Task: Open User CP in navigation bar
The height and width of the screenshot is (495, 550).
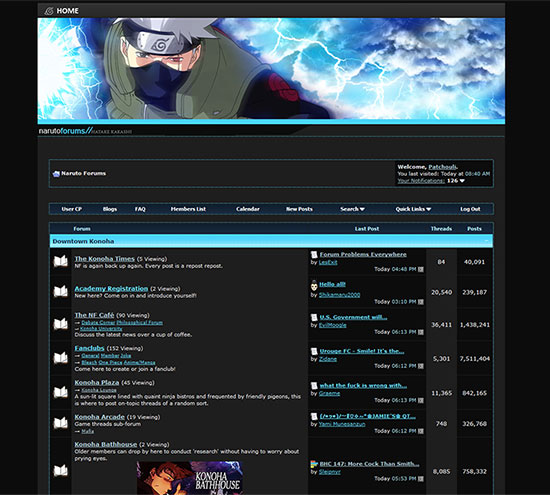Action: [x=72, y=209]
